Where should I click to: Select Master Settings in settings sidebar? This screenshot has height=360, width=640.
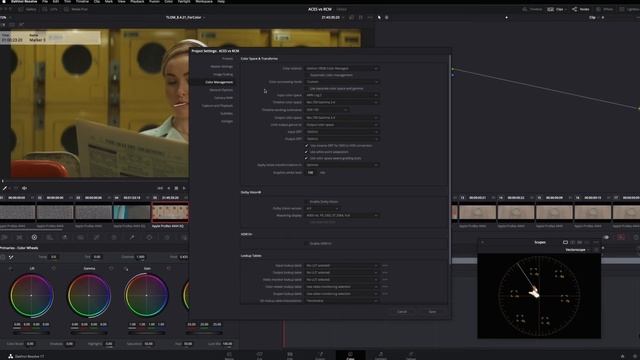[222, 67]
